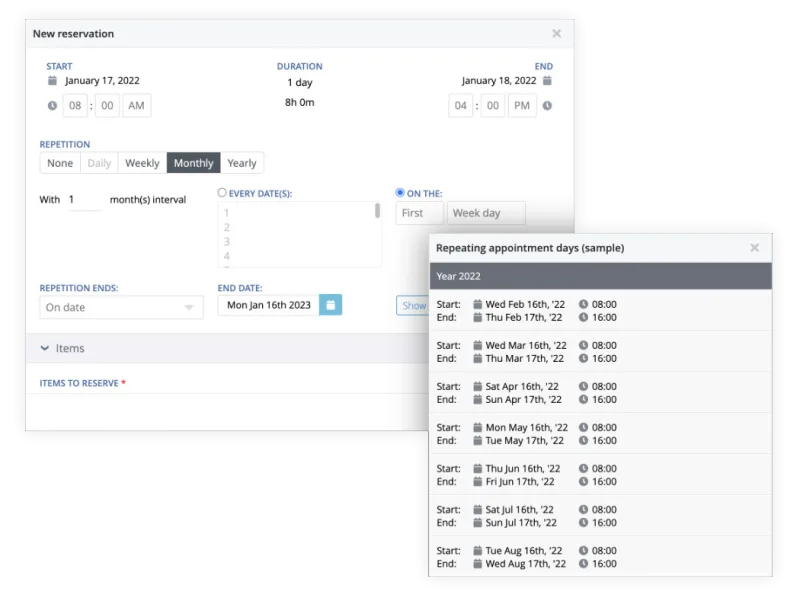Click the month interval input field
The image size is (800, 598).
(x=84, y=200)
